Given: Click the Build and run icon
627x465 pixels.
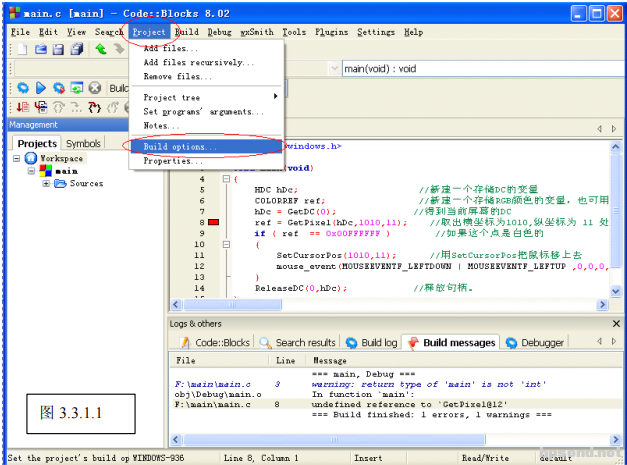Looking at the screenshot, I should point(59,88).
